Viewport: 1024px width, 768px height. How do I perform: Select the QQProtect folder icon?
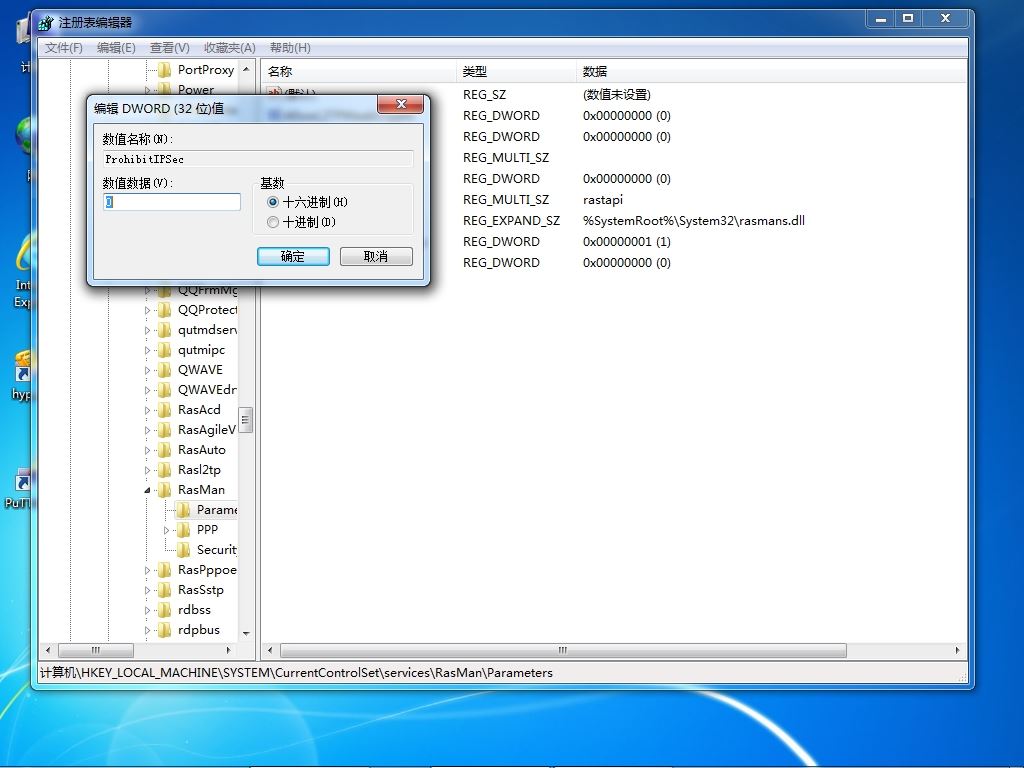[165, 310]
